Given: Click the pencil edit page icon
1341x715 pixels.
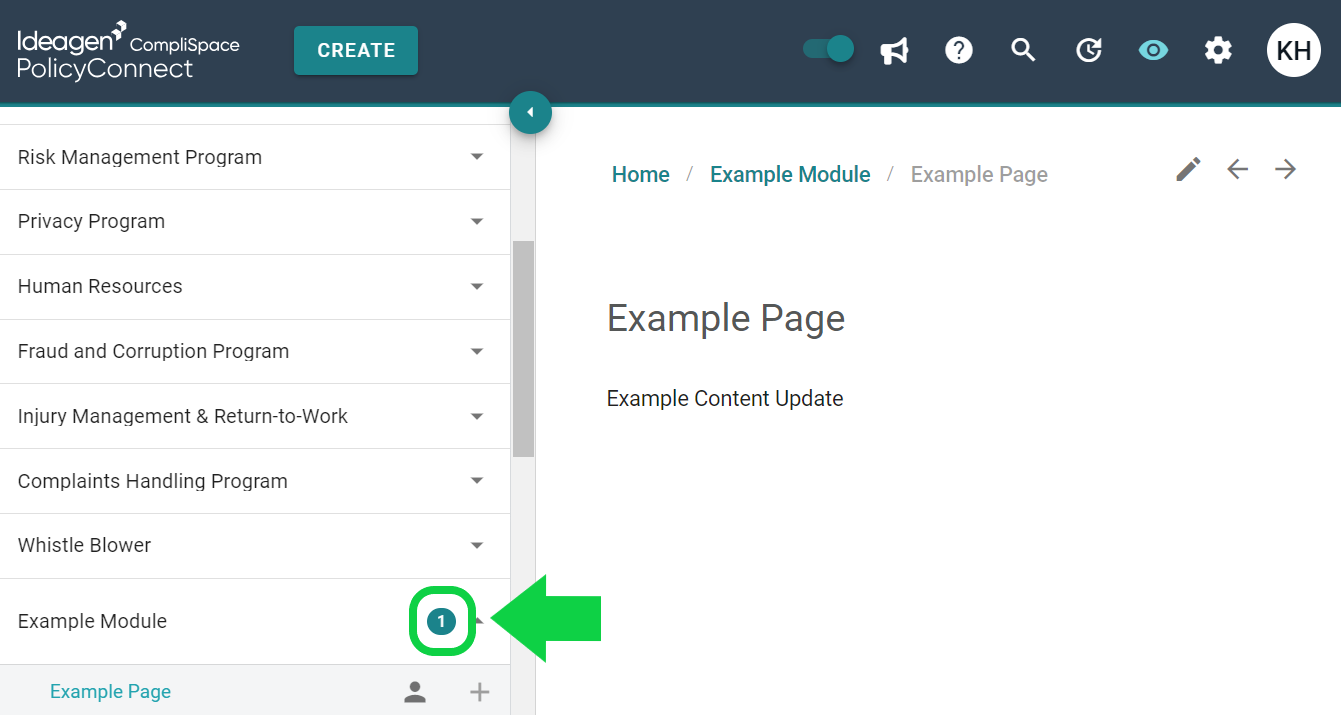Looking at the screenshot, I should click(1188, 169).
